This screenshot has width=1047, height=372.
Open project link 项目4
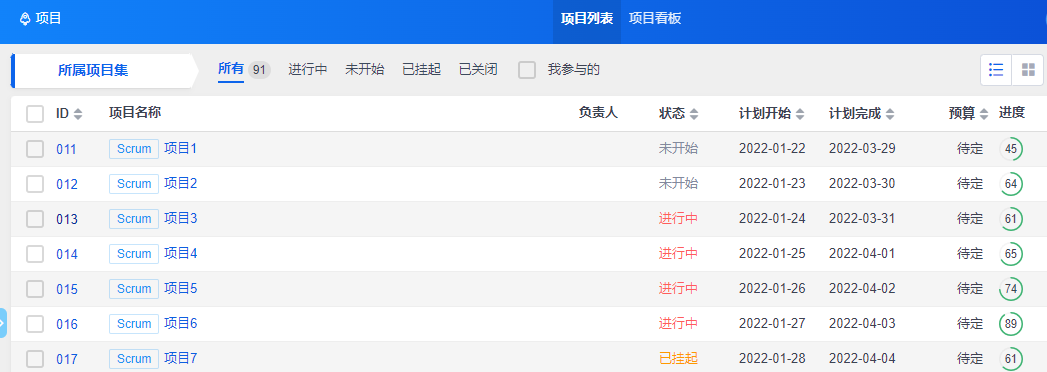pos(181,253)
